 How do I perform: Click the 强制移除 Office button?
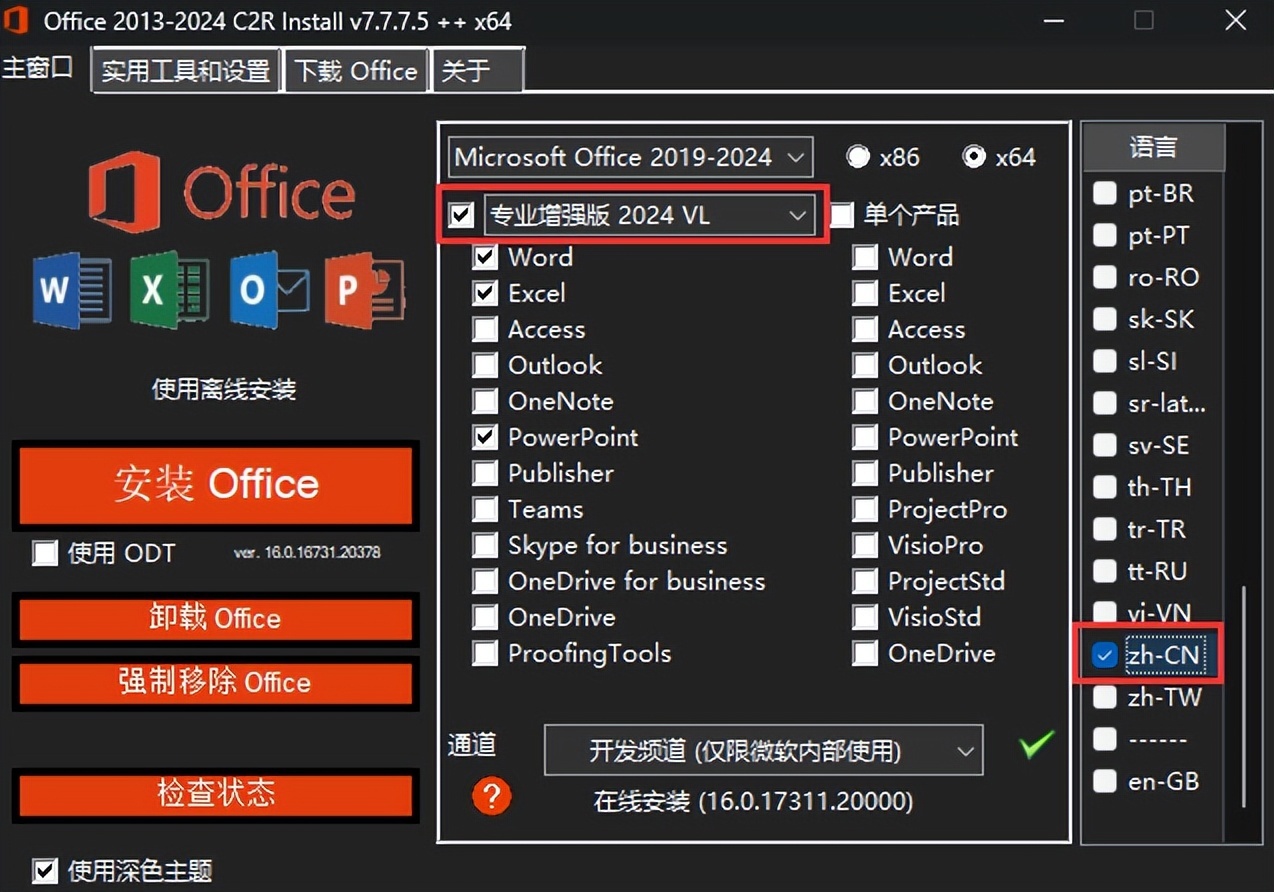(216, 683)
